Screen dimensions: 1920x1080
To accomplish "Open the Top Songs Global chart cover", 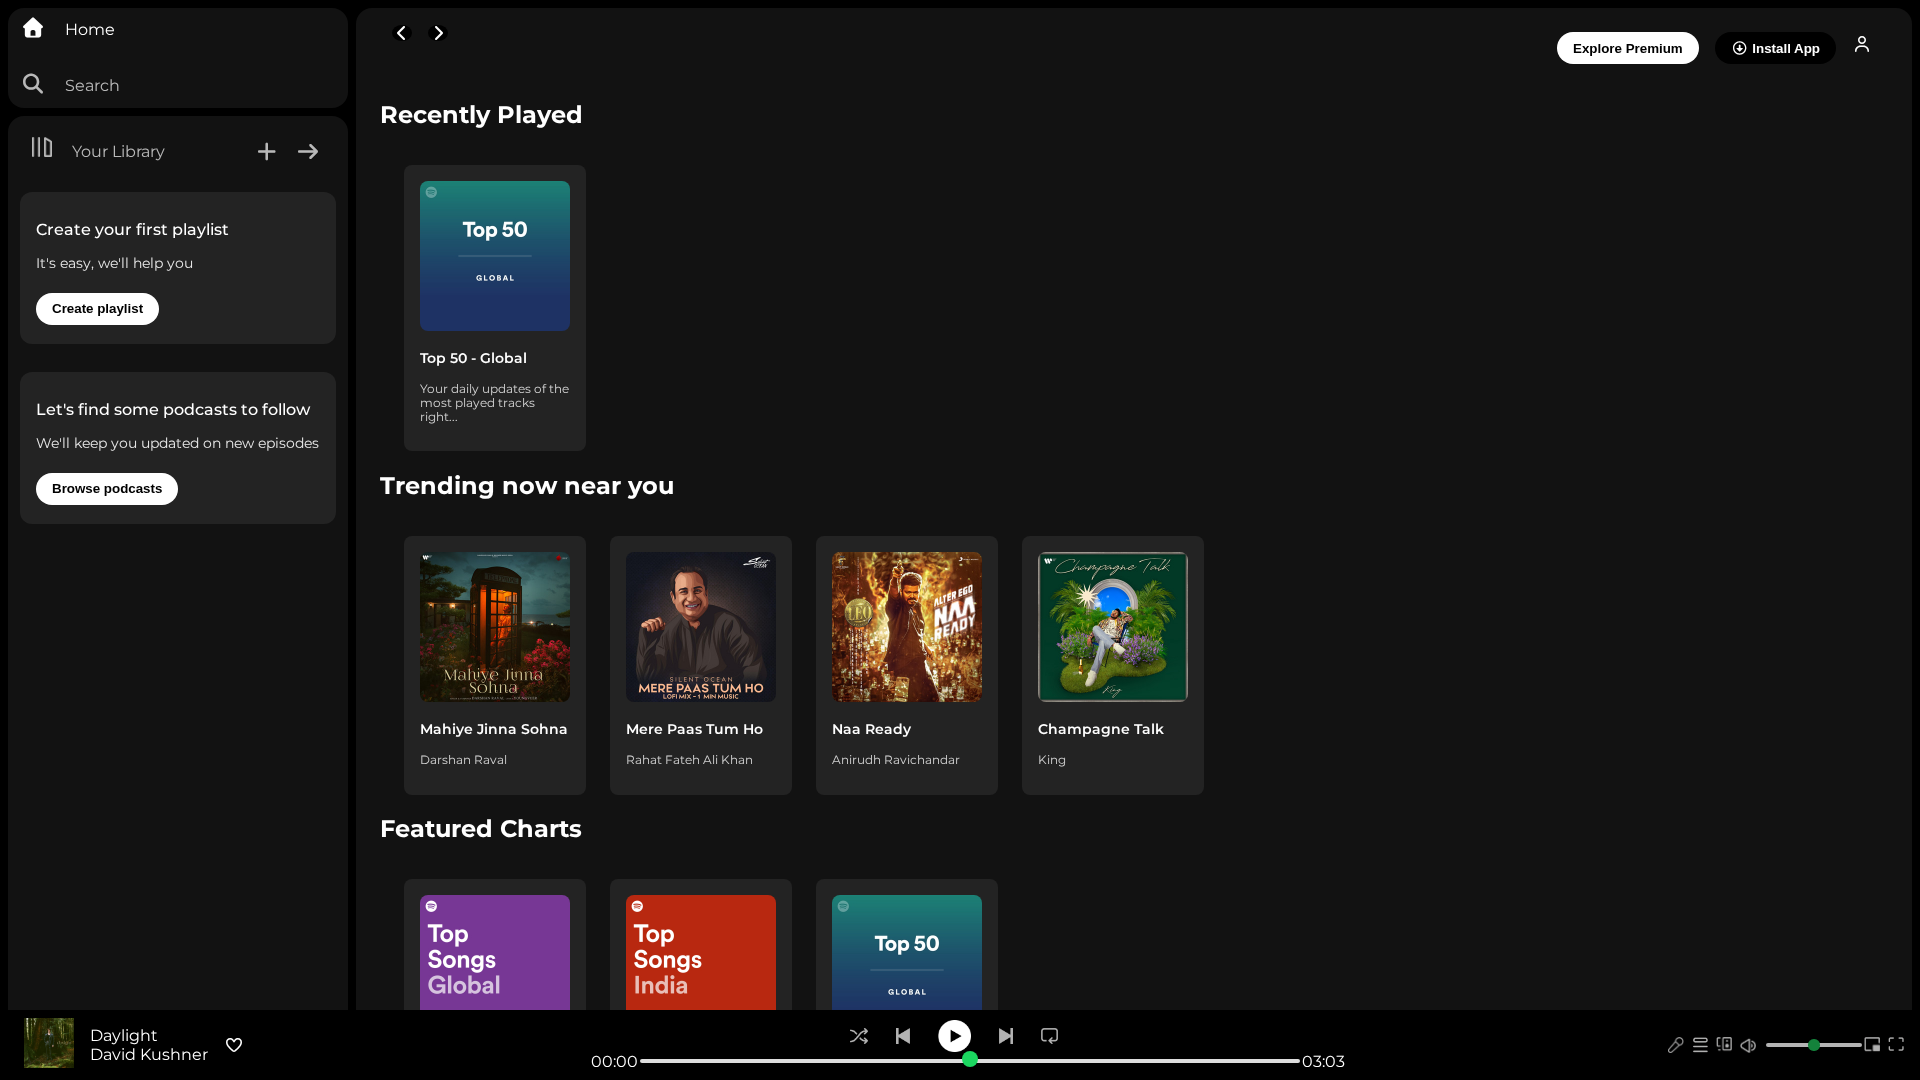I will [495, 952].
